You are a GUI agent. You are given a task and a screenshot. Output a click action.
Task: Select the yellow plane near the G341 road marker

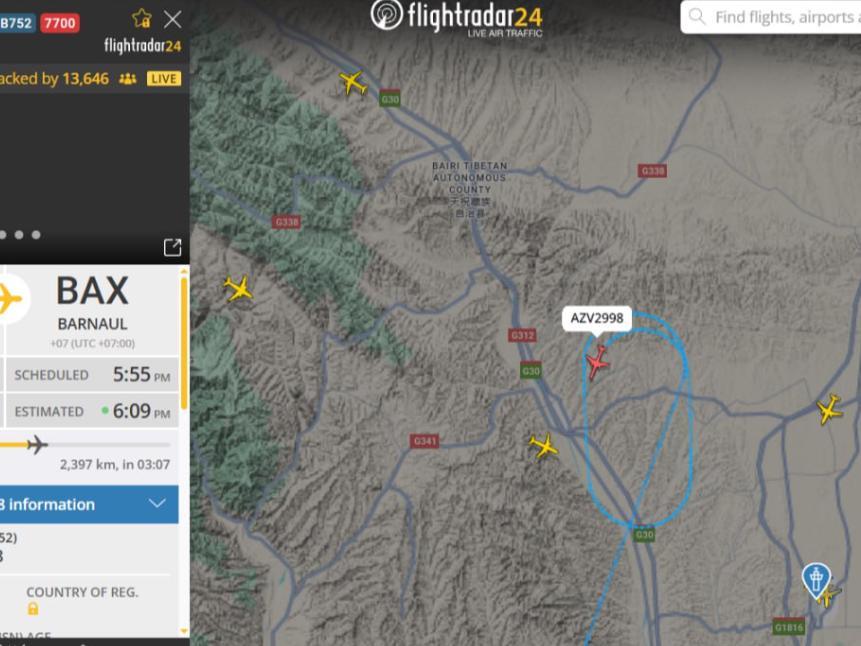tap(544, 446)
